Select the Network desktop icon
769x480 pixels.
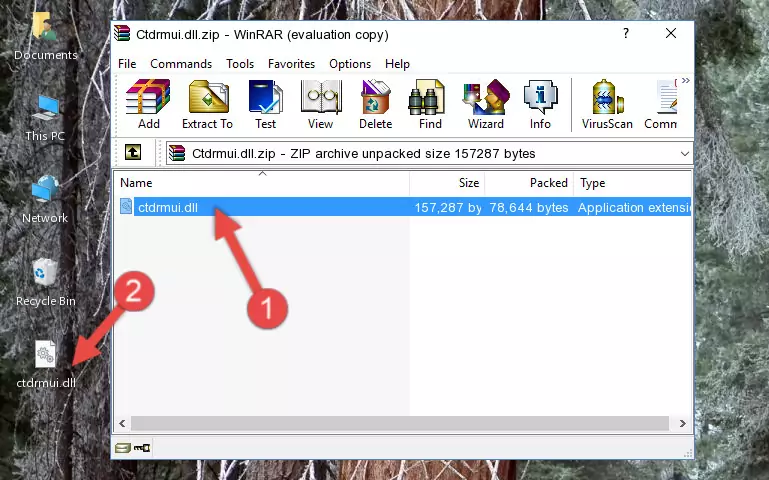point(45,200)
